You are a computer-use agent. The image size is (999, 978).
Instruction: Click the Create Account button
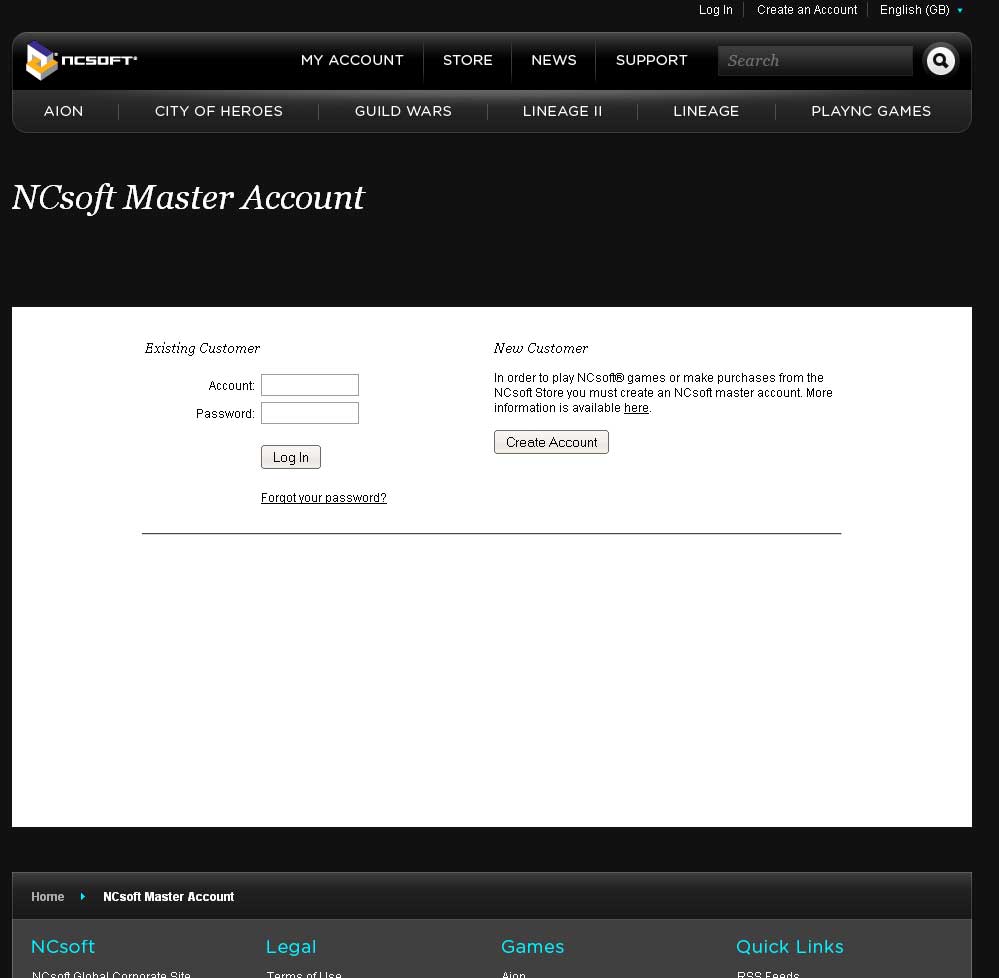tap(551, 442)
